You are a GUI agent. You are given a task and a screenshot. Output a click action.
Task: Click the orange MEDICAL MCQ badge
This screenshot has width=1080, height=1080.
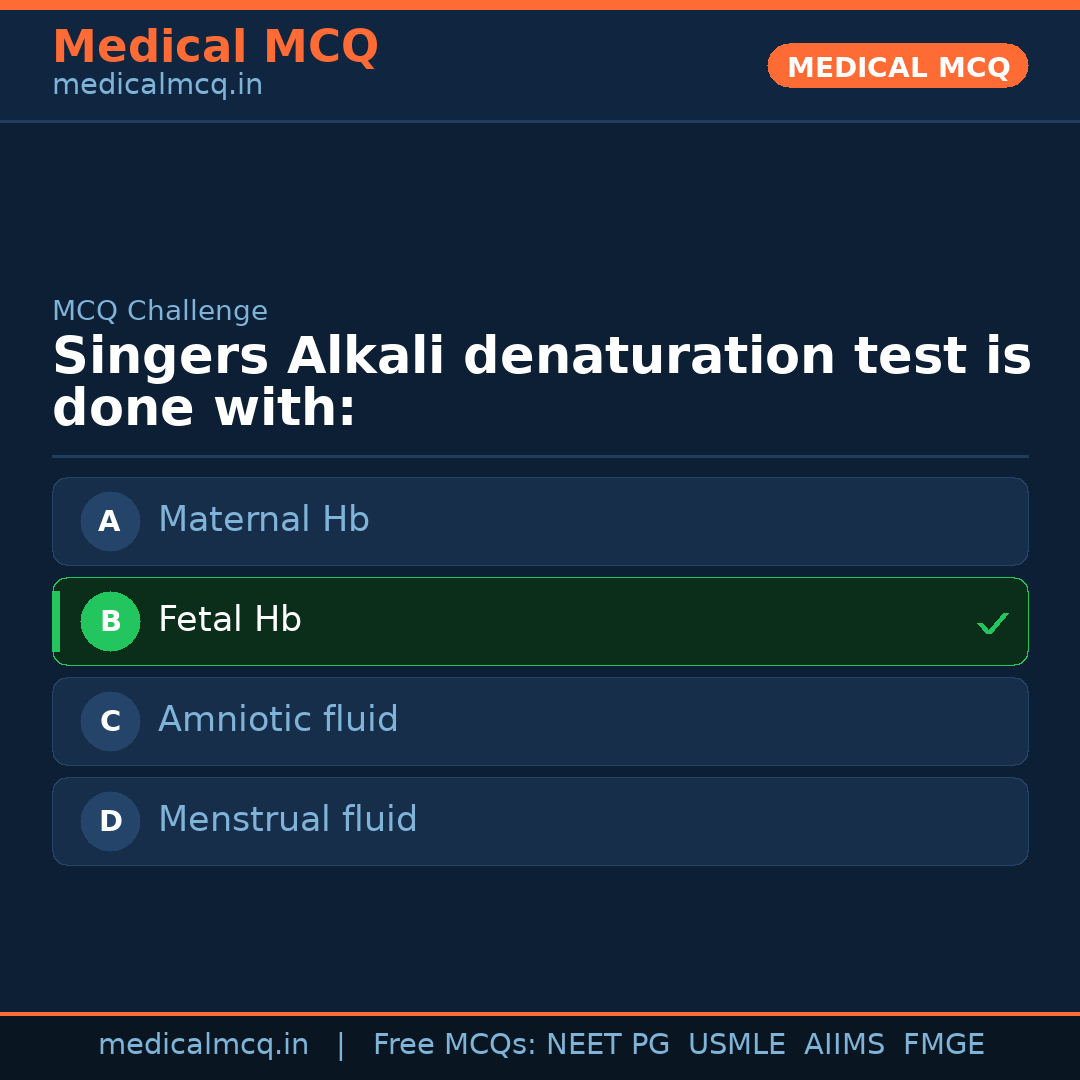tap(897, 66)
